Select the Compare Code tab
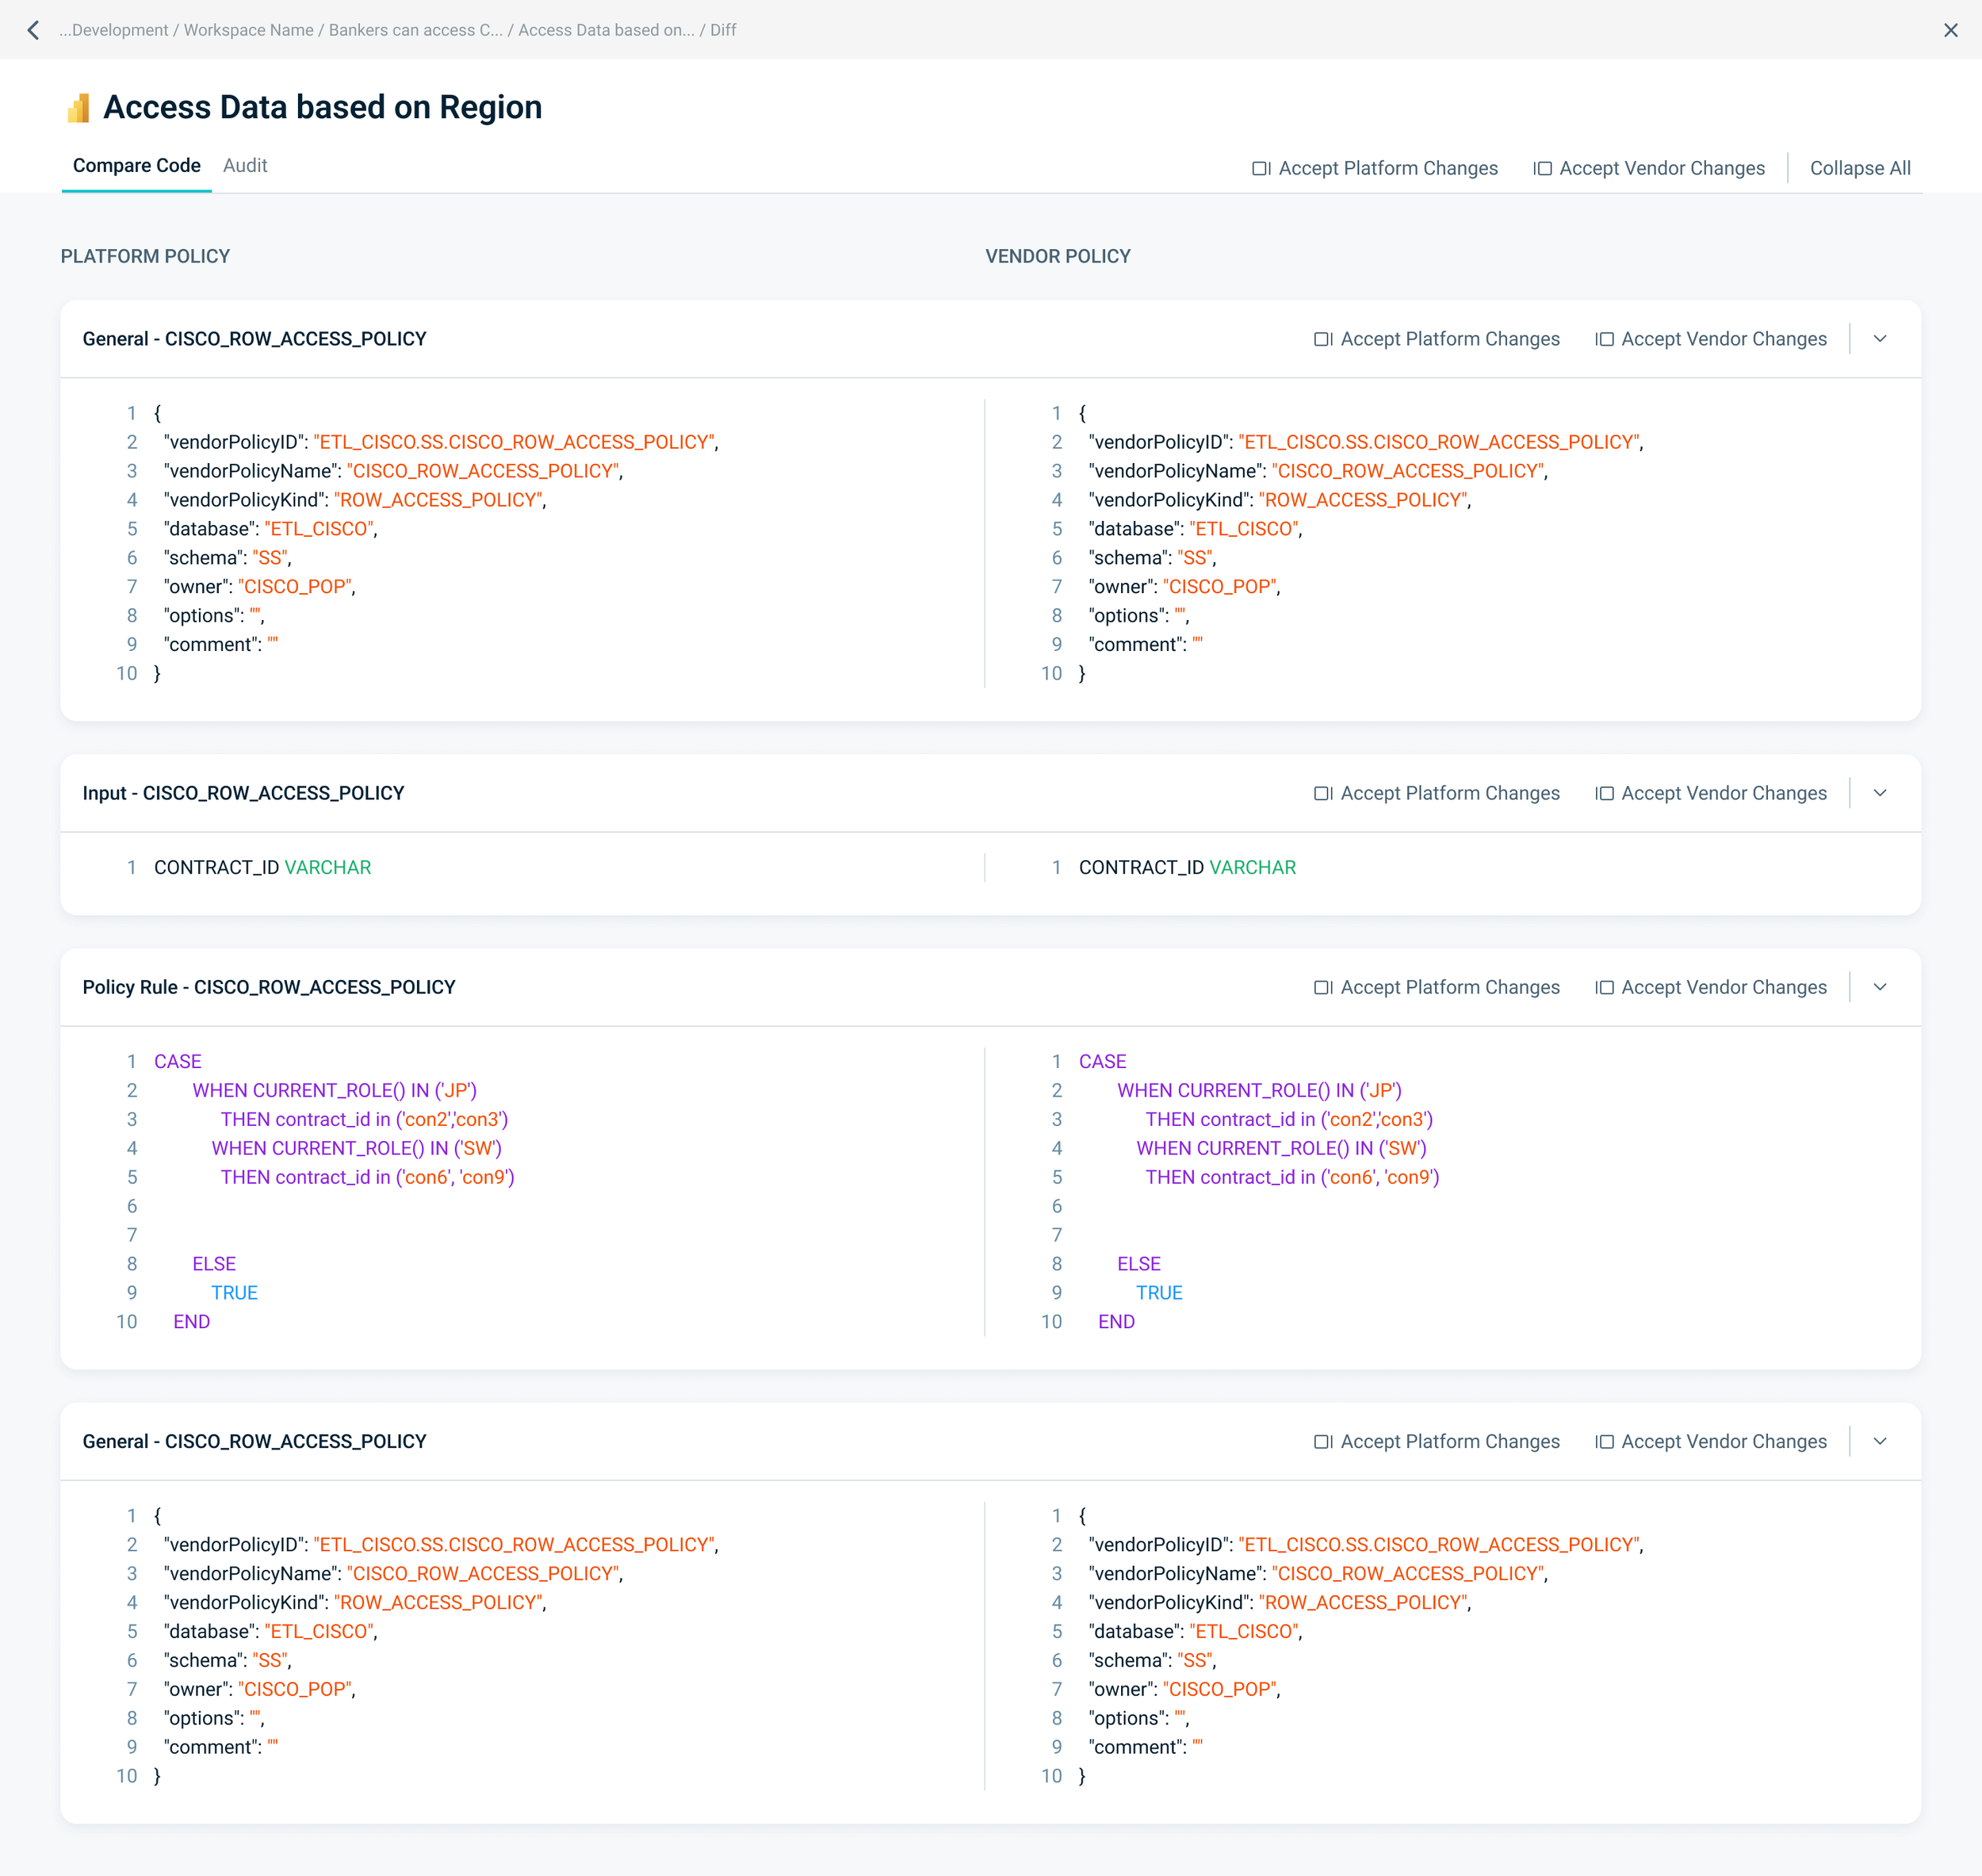The image size is (1982, 1876). (x=137, y=166)
